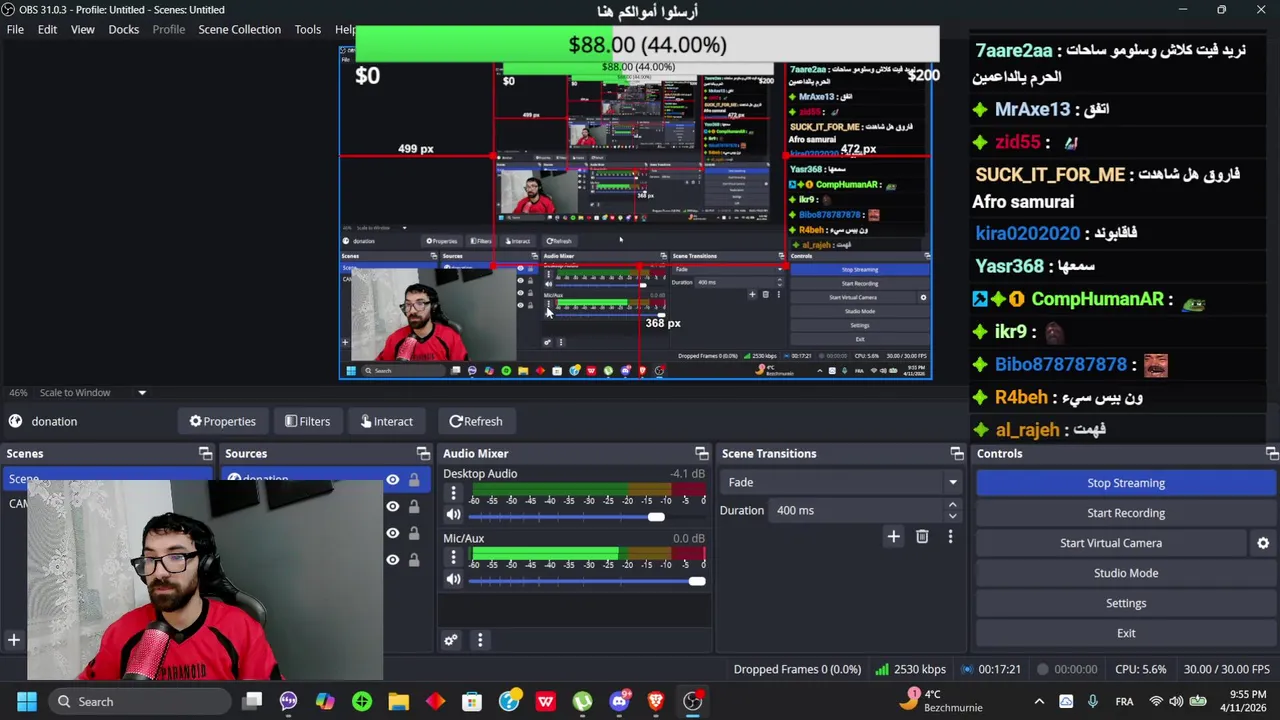The height and width of the screenshot is (720, 1280).
Task: Click the red diamond taskbar icon
Action: click(x=435, y=701)
